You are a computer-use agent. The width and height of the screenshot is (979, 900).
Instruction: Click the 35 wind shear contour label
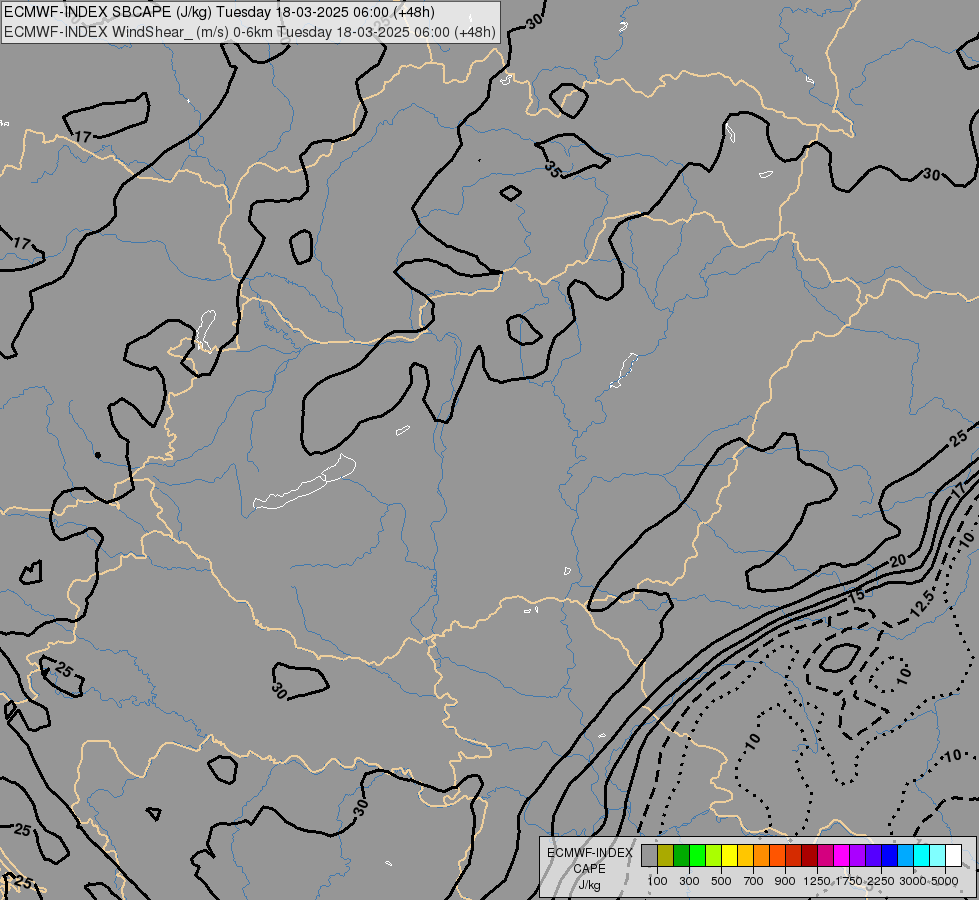(x=552, y=169)
